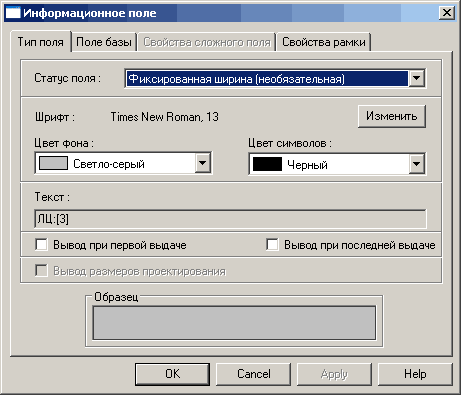Click the Черный symbol color swatch

click(267, 164)
